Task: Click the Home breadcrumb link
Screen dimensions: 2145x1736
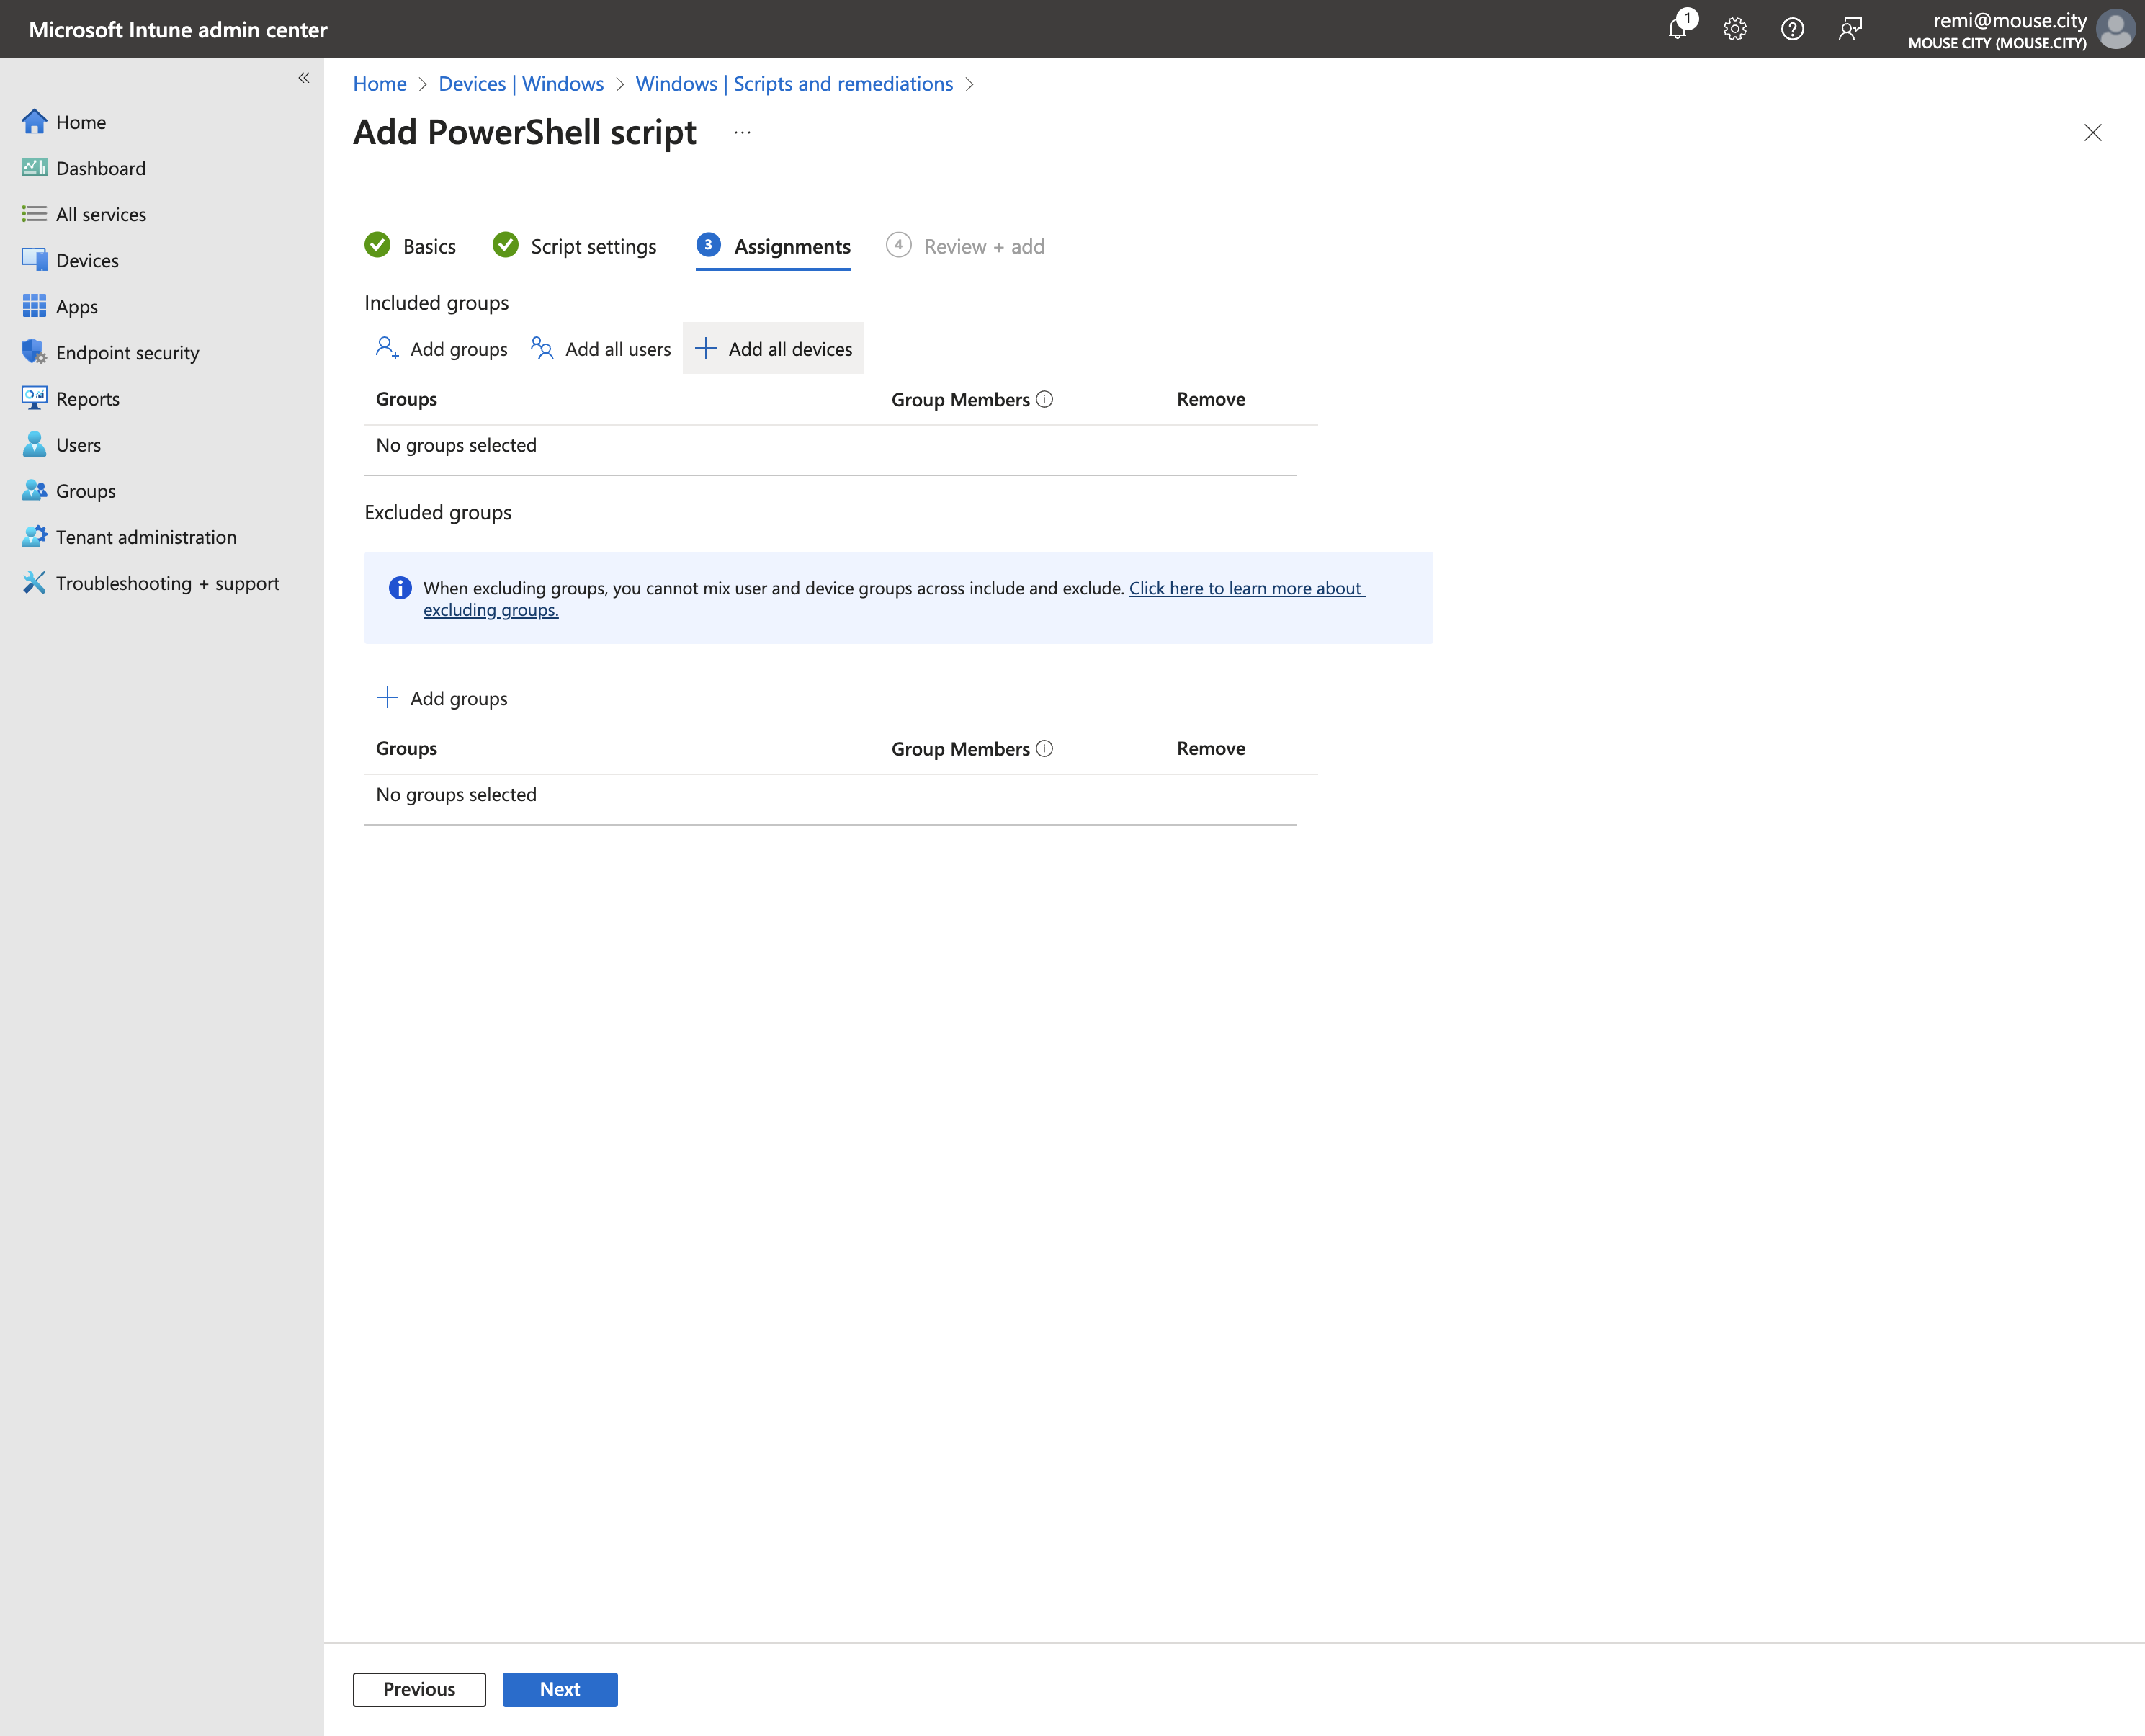Action: [380, 84]
